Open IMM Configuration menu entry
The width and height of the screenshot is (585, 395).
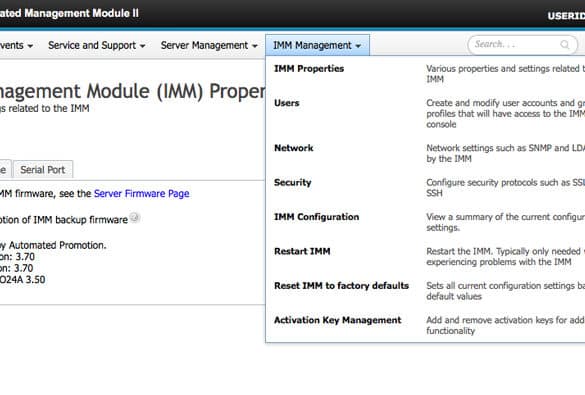(x=316, y=217)
